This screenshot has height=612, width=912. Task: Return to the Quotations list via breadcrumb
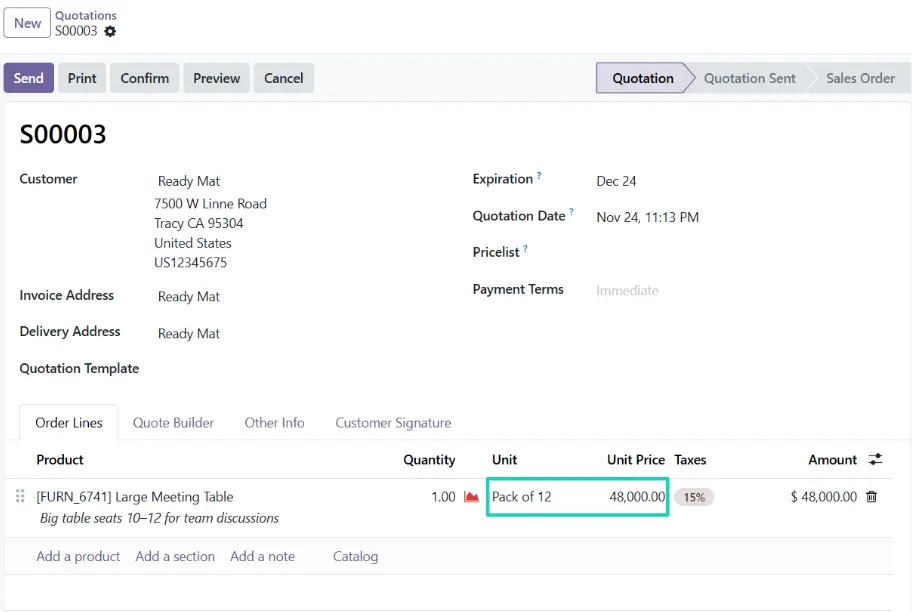coord(86,15)
